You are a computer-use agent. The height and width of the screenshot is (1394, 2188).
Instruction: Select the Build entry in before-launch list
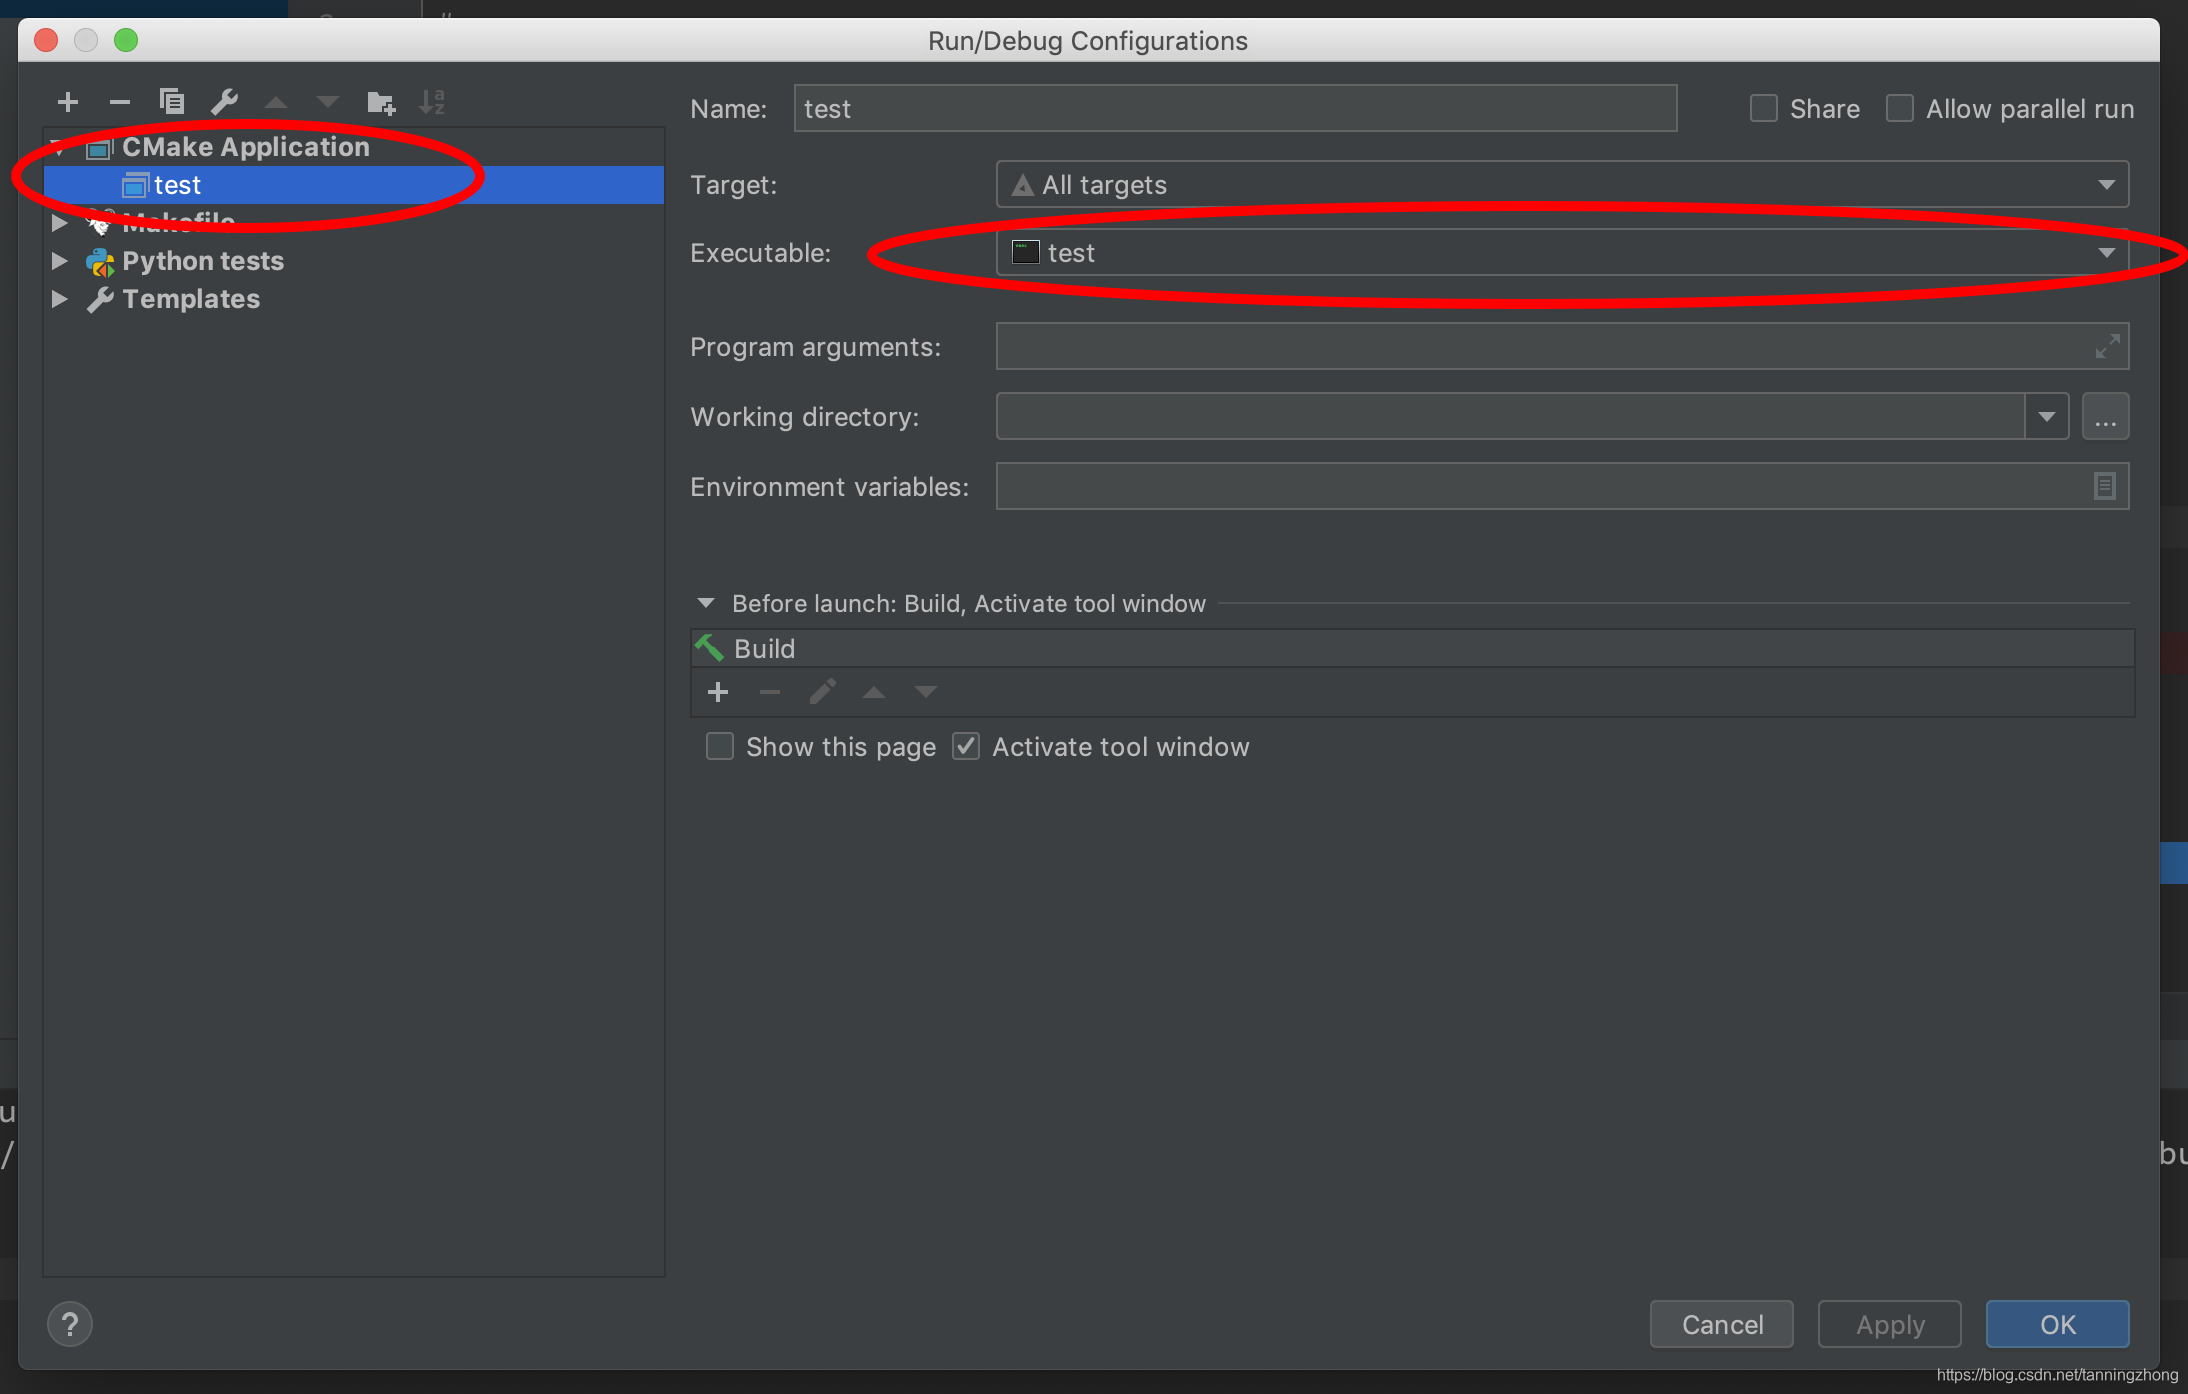(x=1412, y=648)
